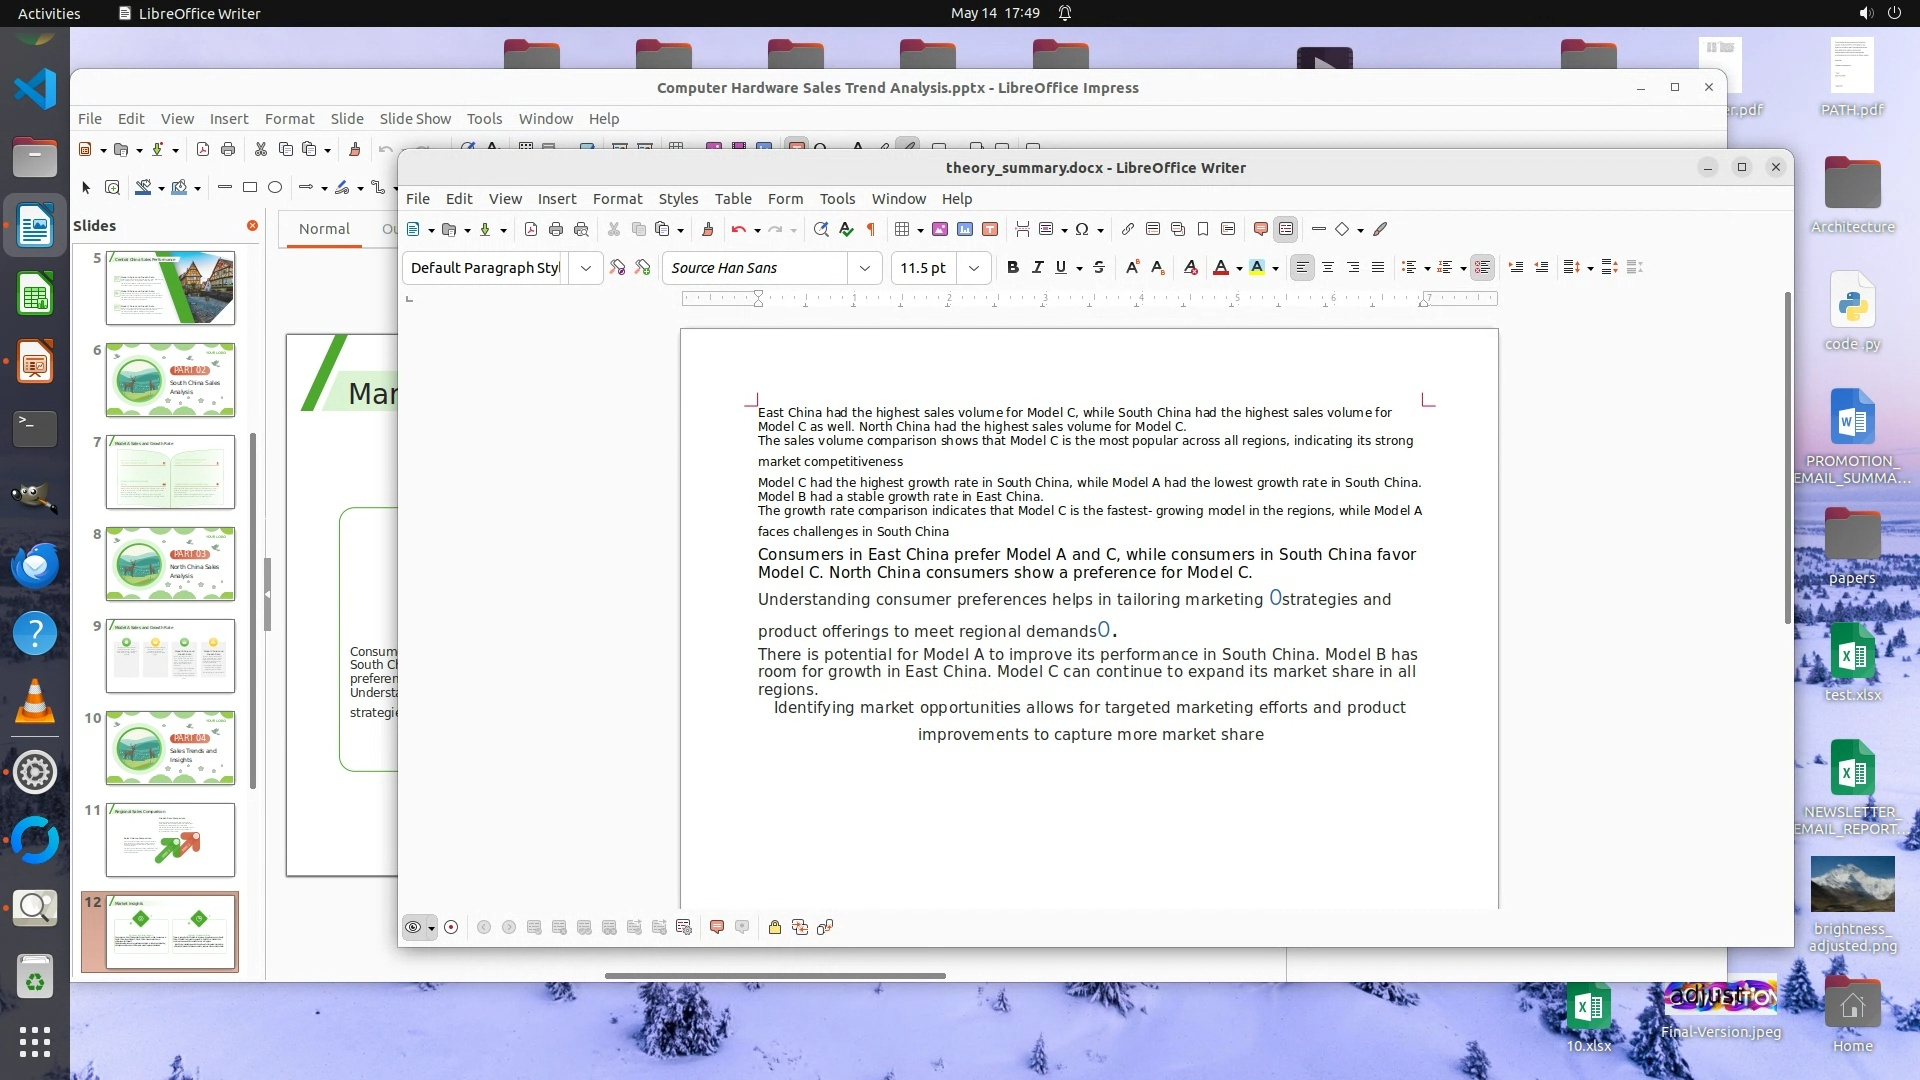
Task: Export document as PDF
Action: point(531,229)
